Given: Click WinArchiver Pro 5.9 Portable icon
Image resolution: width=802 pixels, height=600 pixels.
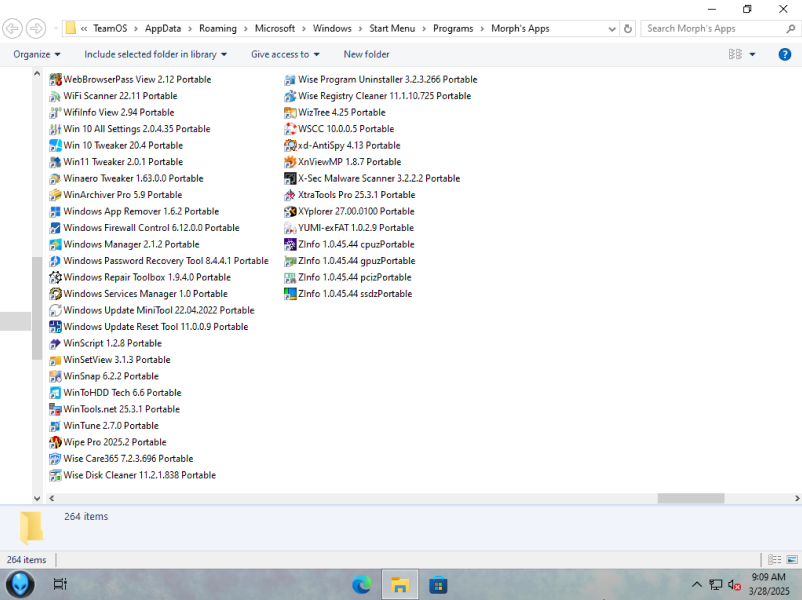Looking at the screenshot, I should (55, 195).
